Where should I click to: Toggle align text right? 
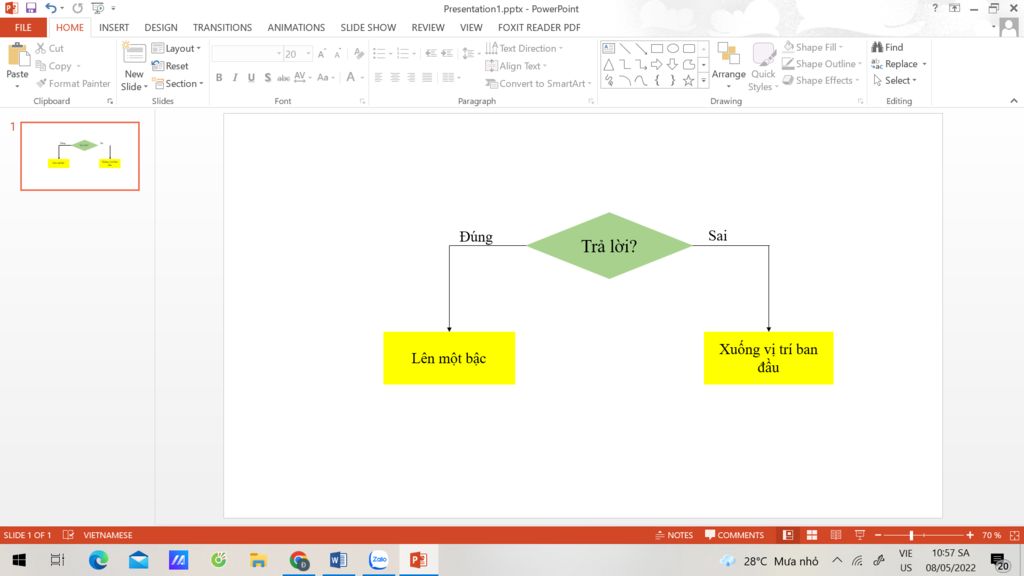[411, 78]
